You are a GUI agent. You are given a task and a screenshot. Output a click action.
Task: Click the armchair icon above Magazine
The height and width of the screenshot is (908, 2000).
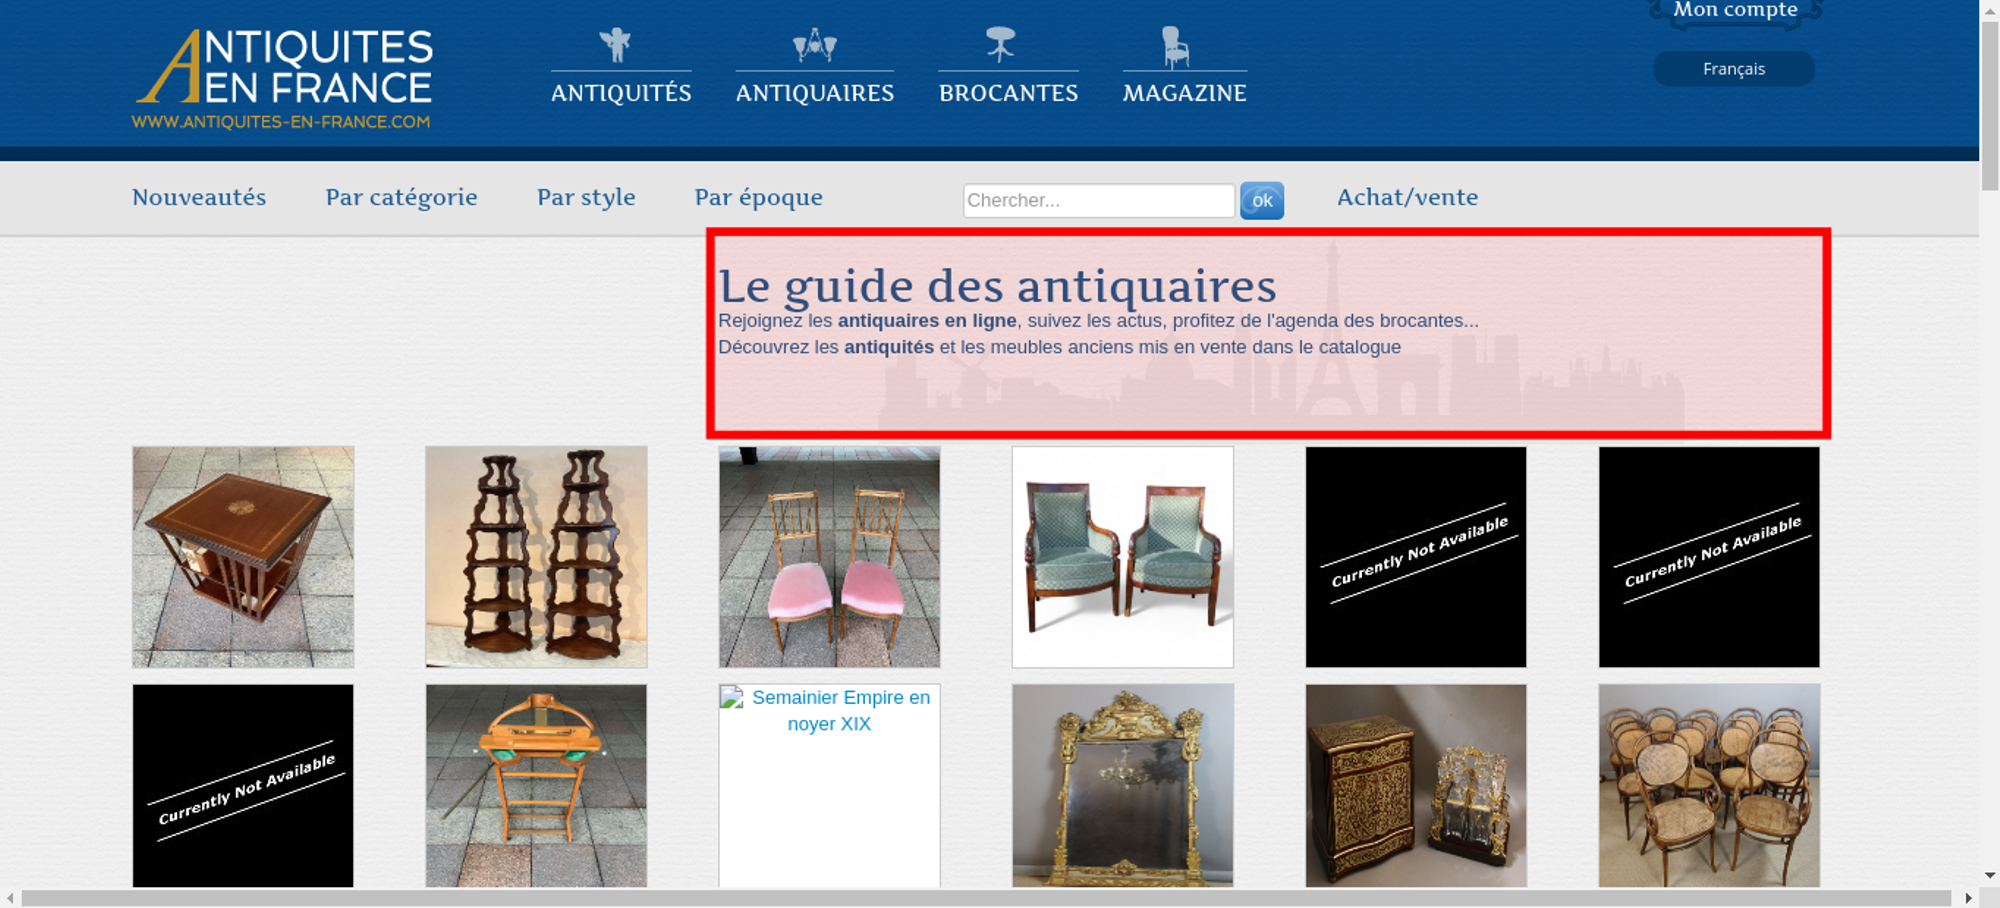click(x=1176, y=46)
